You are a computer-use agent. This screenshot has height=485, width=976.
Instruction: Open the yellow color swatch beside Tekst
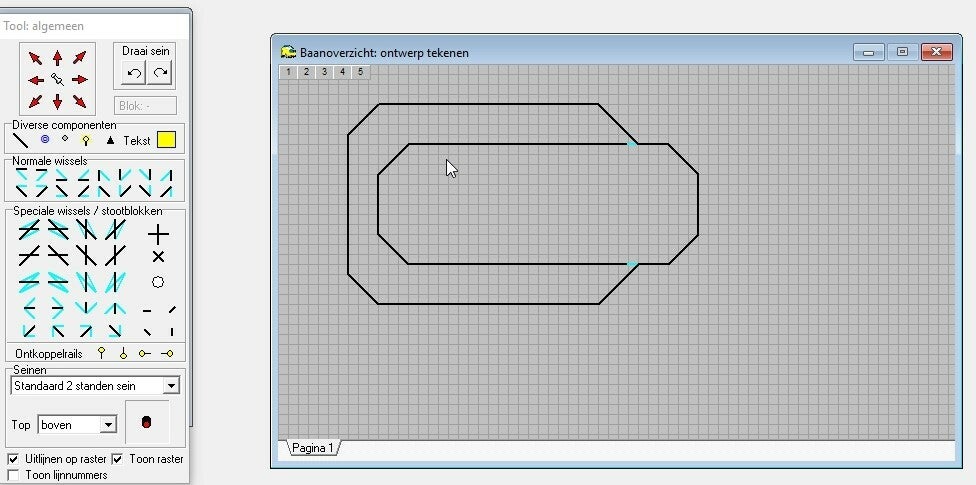coord(166,140)
